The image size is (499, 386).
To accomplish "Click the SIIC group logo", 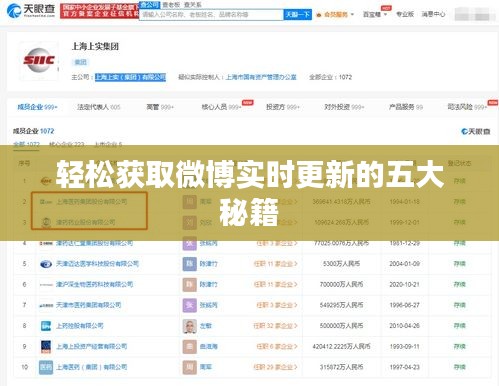I will click(39, 61).
